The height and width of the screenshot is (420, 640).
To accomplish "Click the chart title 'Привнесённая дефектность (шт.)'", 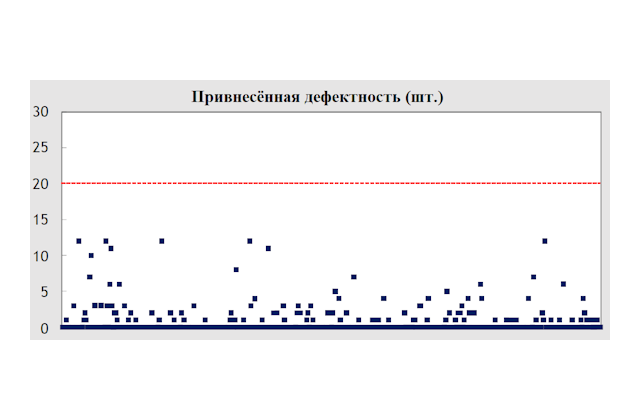I will pos(318,97).
